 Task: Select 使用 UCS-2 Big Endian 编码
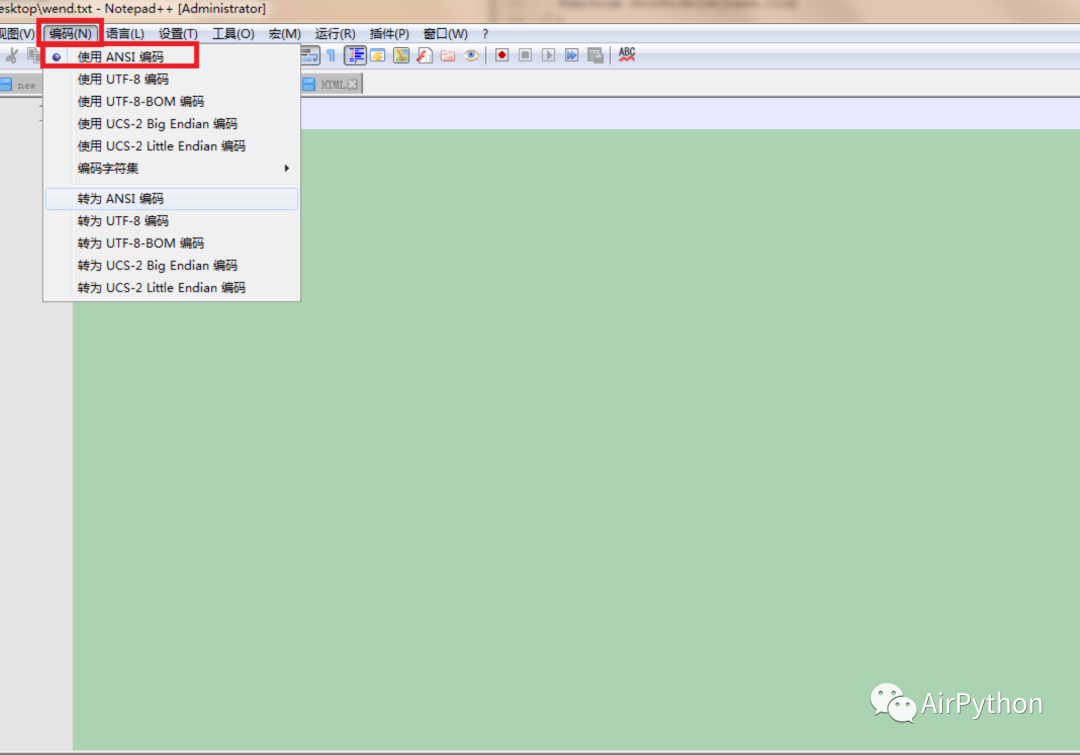pyautogui.click(x=172, y=123)
